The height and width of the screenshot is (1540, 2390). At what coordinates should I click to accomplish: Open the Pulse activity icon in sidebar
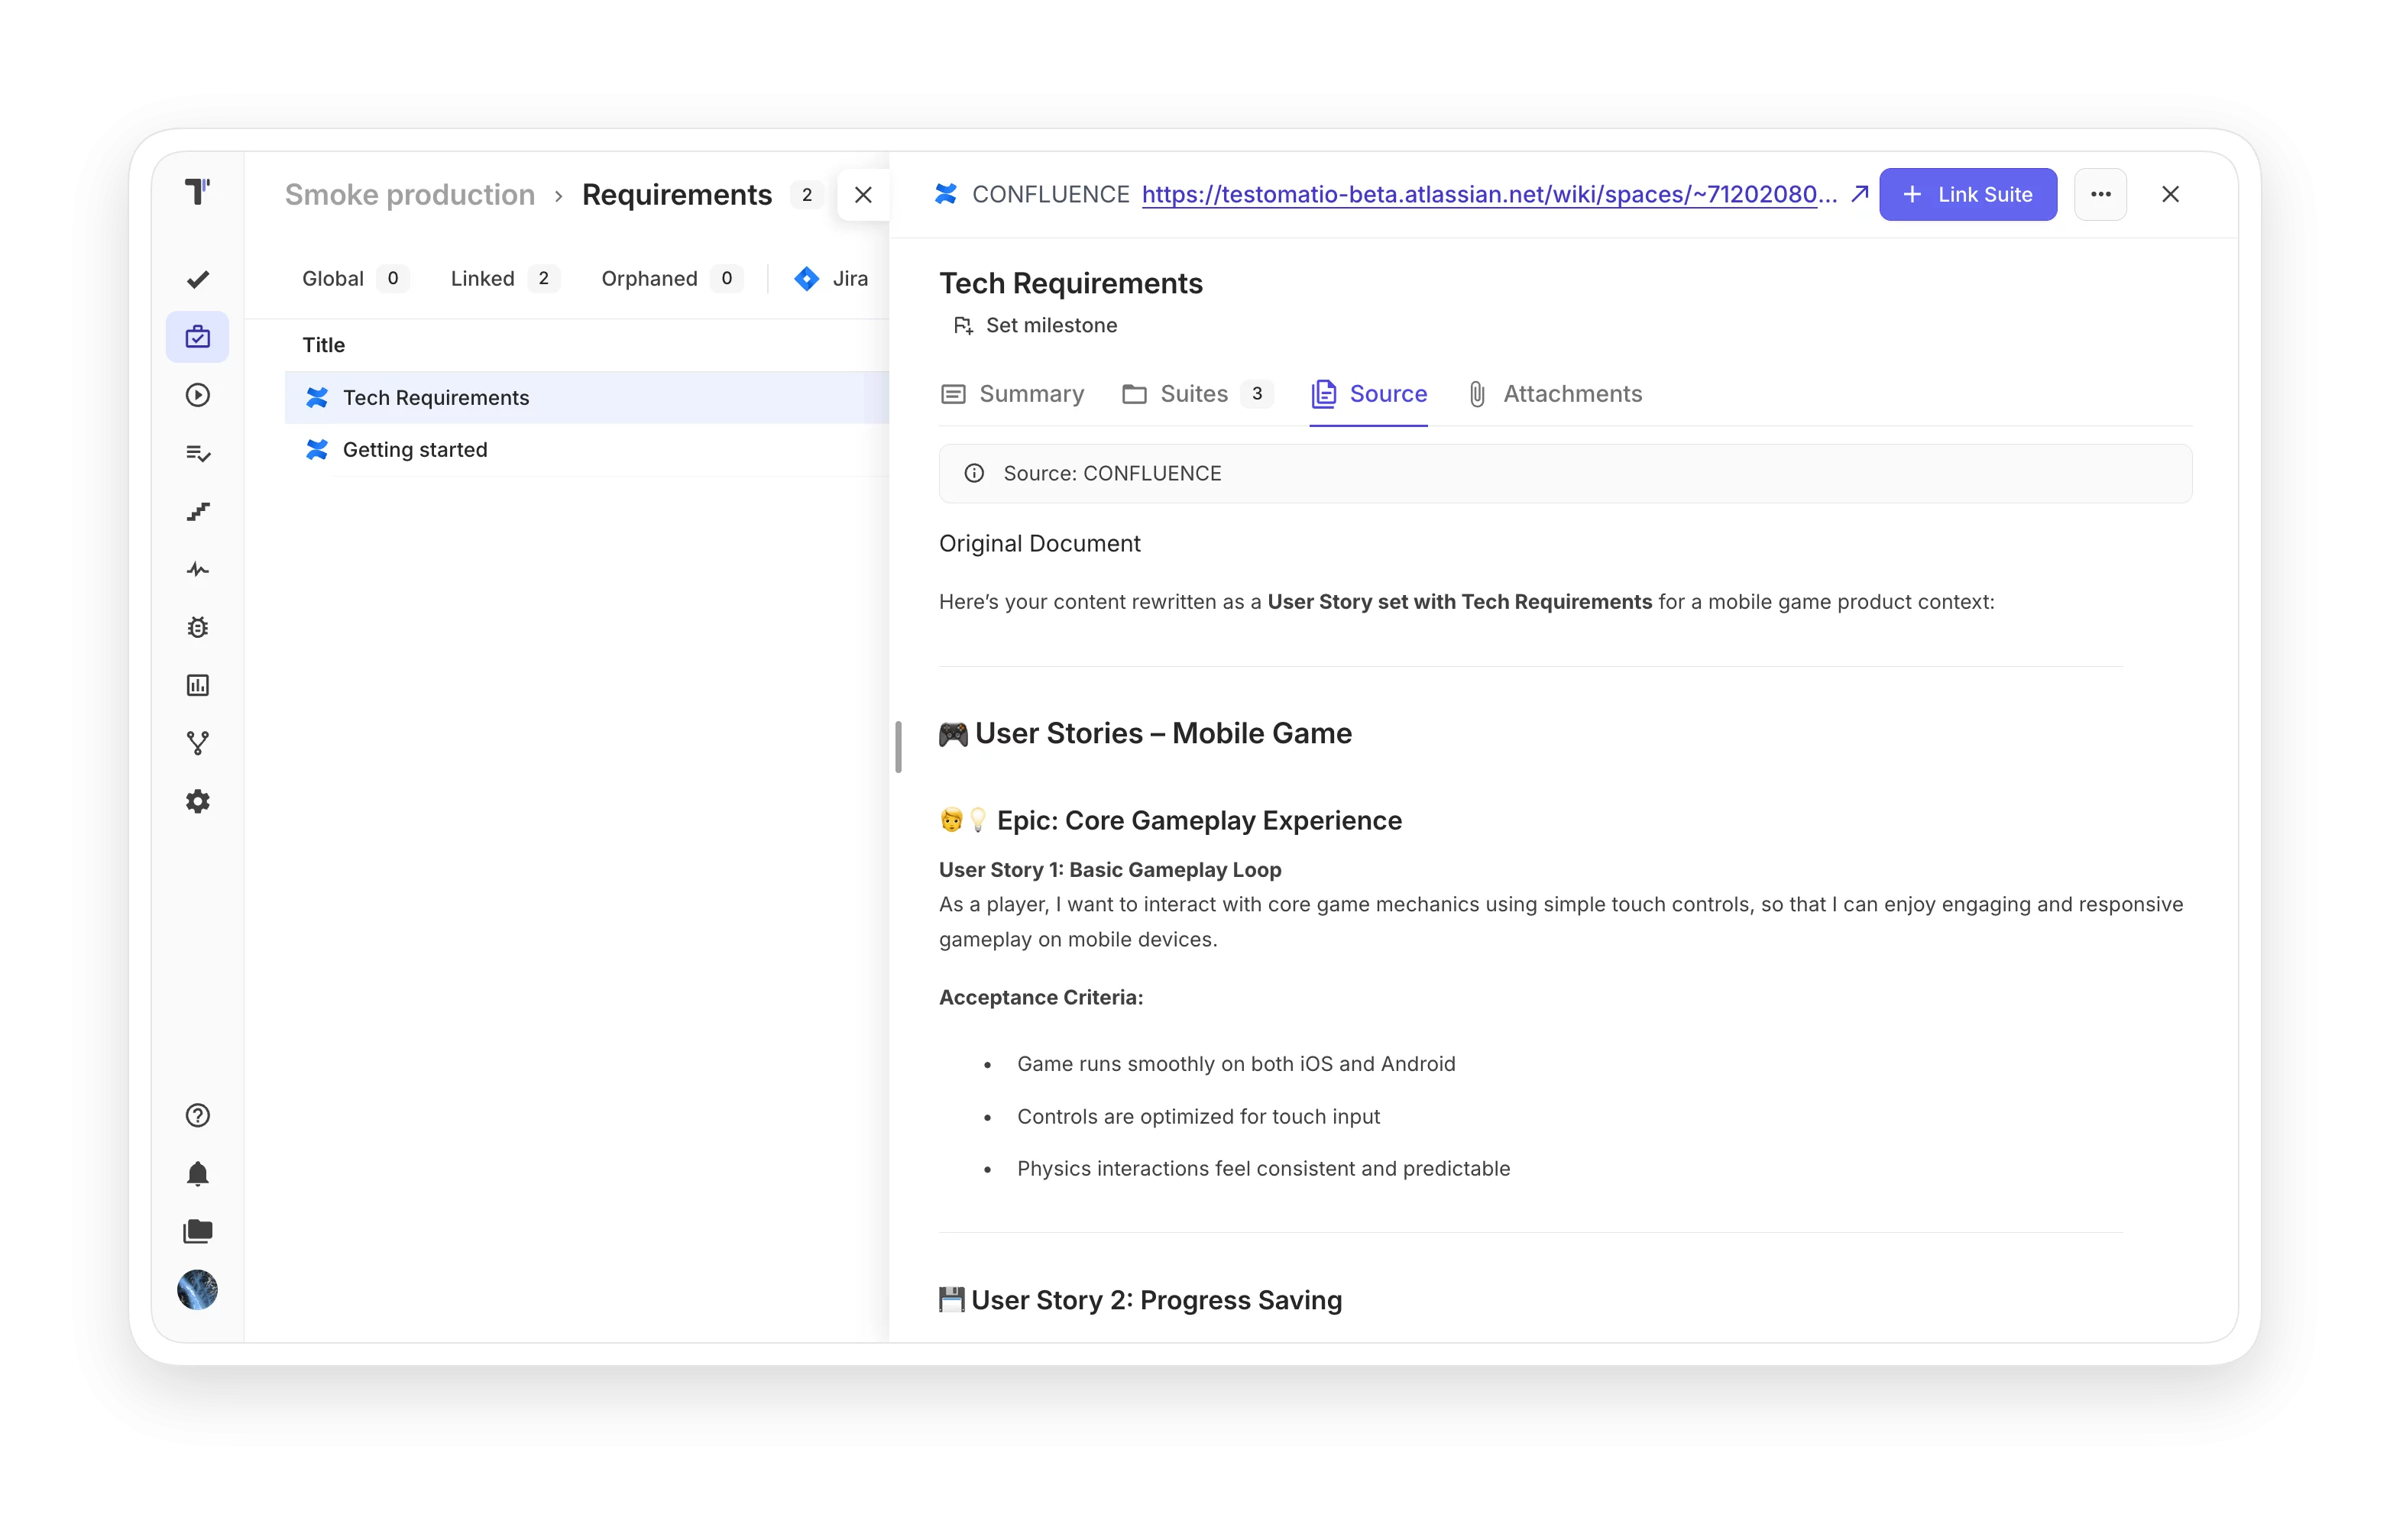(x=198, y=569)
